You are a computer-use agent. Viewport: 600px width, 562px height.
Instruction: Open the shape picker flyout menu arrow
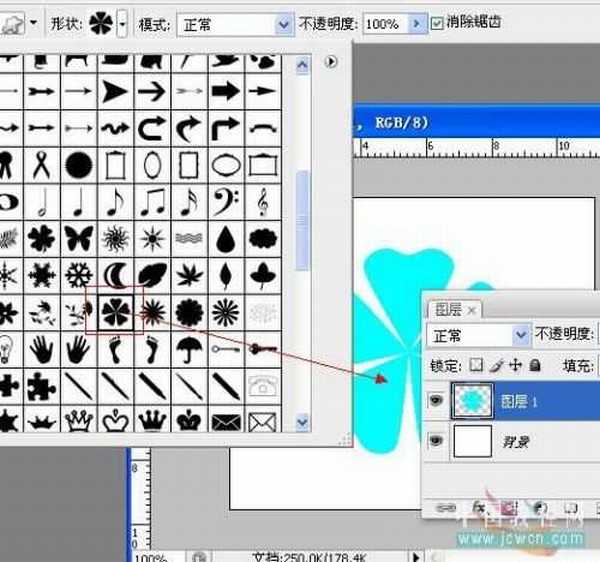(330, 62)
